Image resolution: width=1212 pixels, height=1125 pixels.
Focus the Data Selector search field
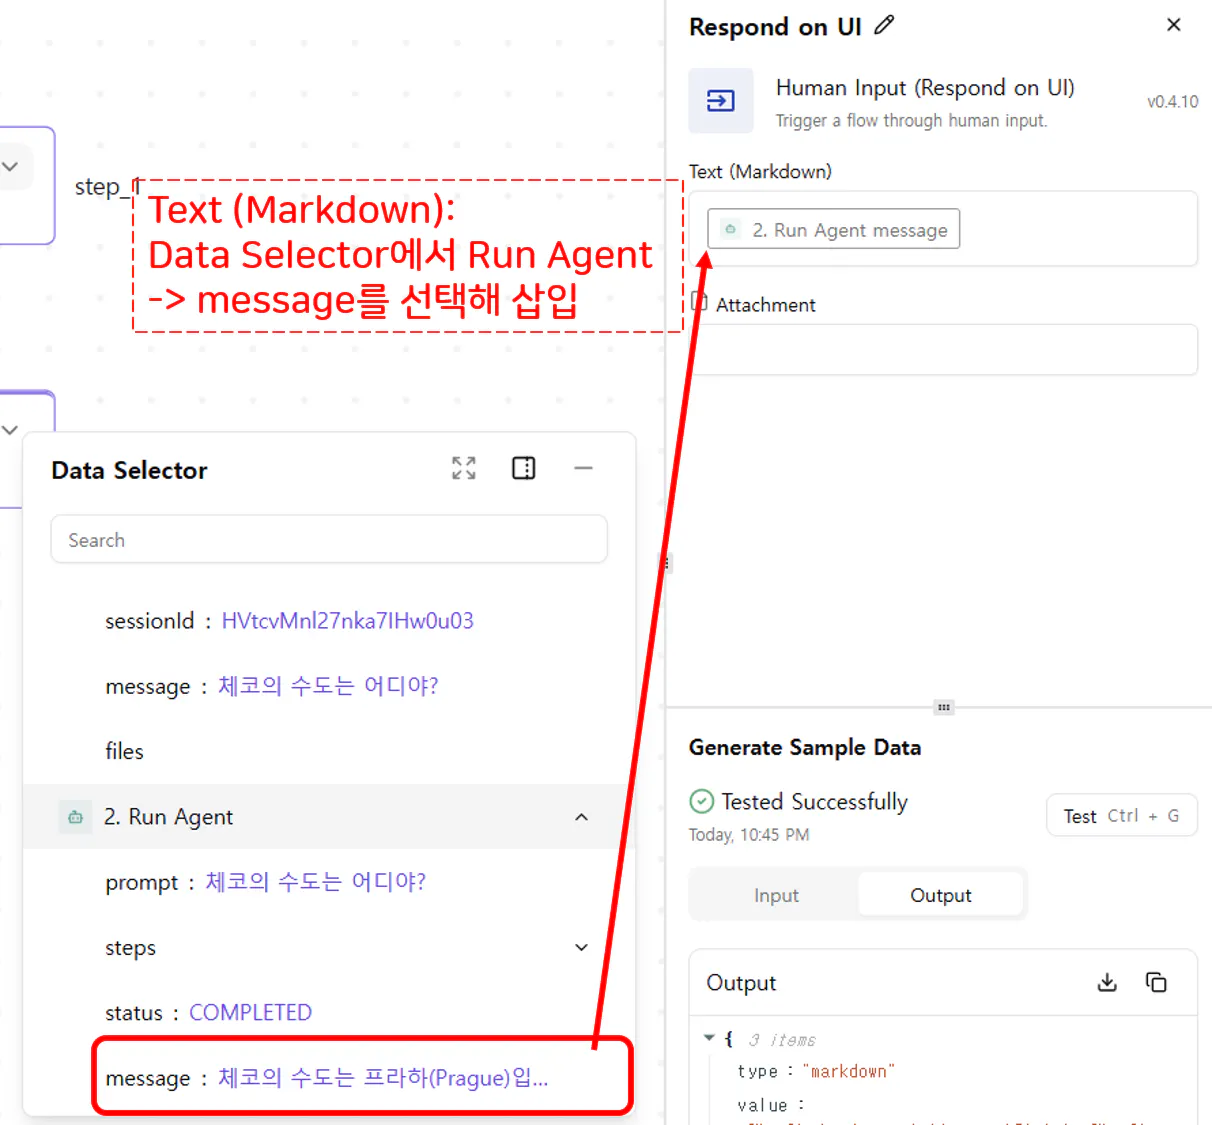click(x=329, y=539)
